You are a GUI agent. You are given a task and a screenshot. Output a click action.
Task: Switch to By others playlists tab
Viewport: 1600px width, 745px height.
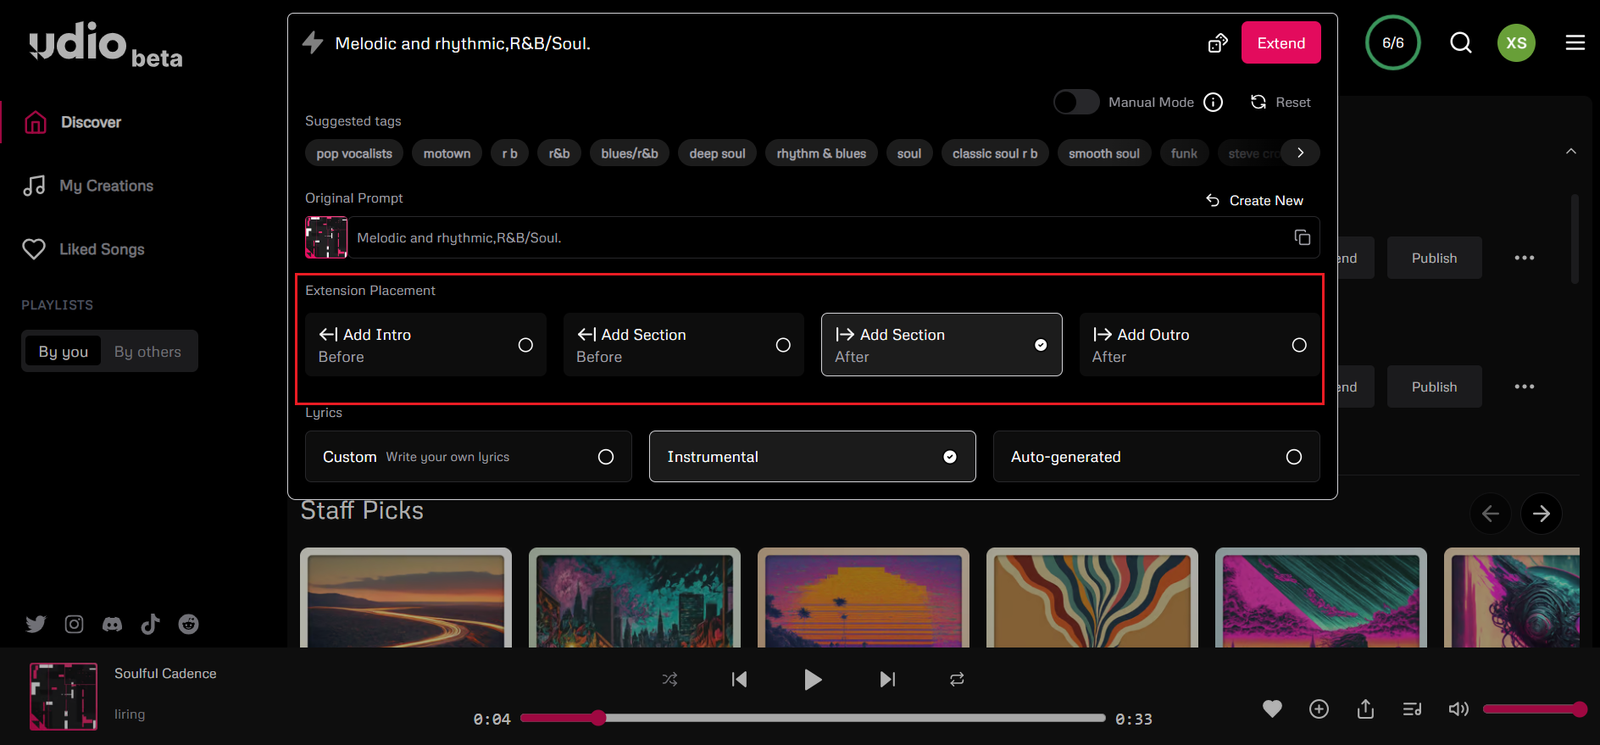pos(148,352)
